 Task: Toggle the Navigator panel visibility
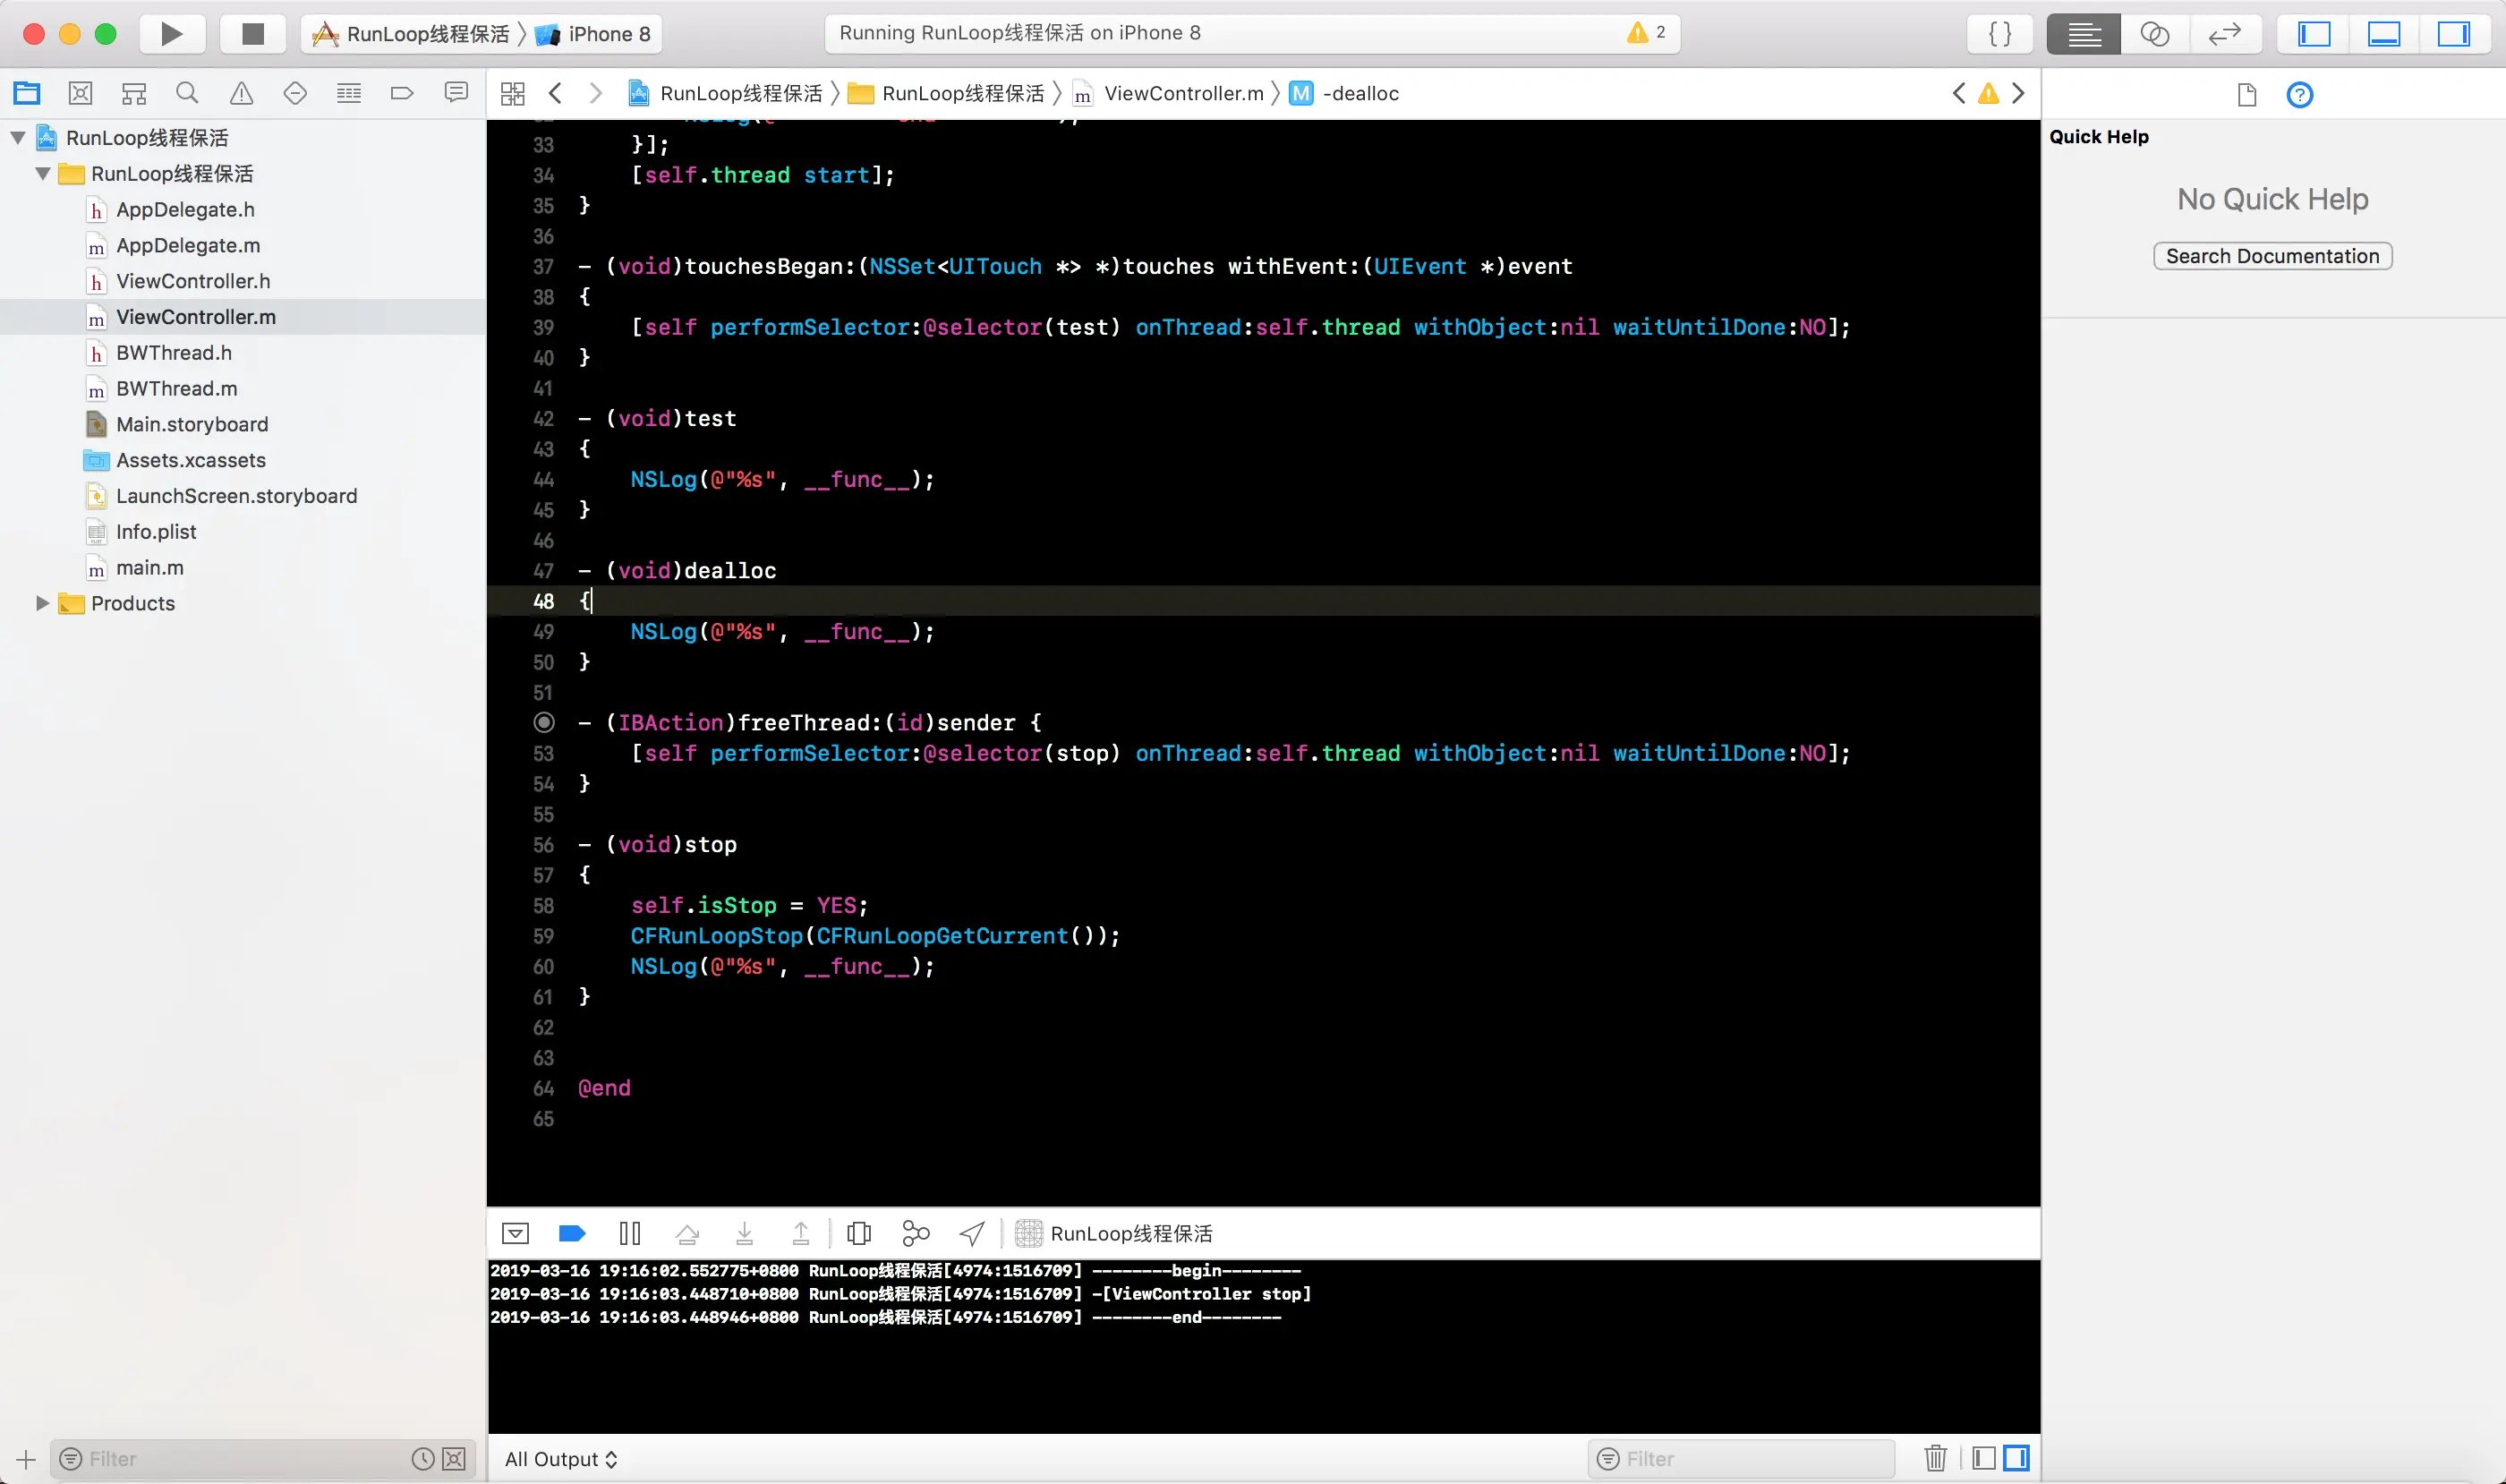(2314, 34)
